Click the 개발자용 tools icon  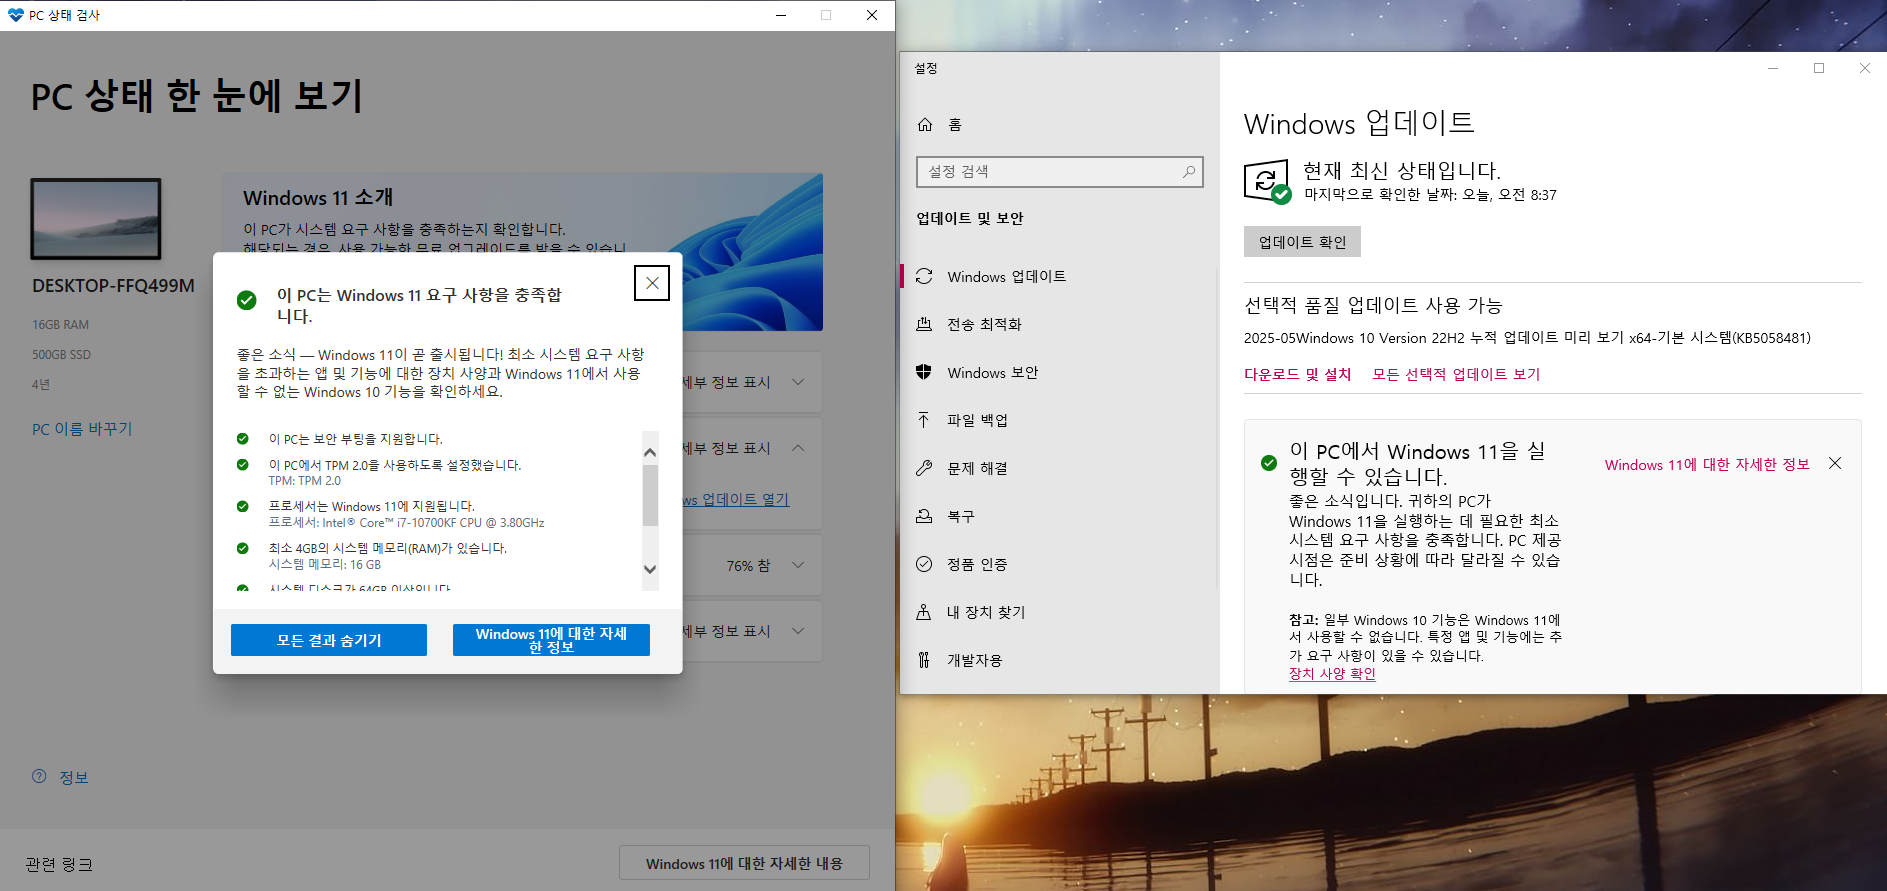924,660
